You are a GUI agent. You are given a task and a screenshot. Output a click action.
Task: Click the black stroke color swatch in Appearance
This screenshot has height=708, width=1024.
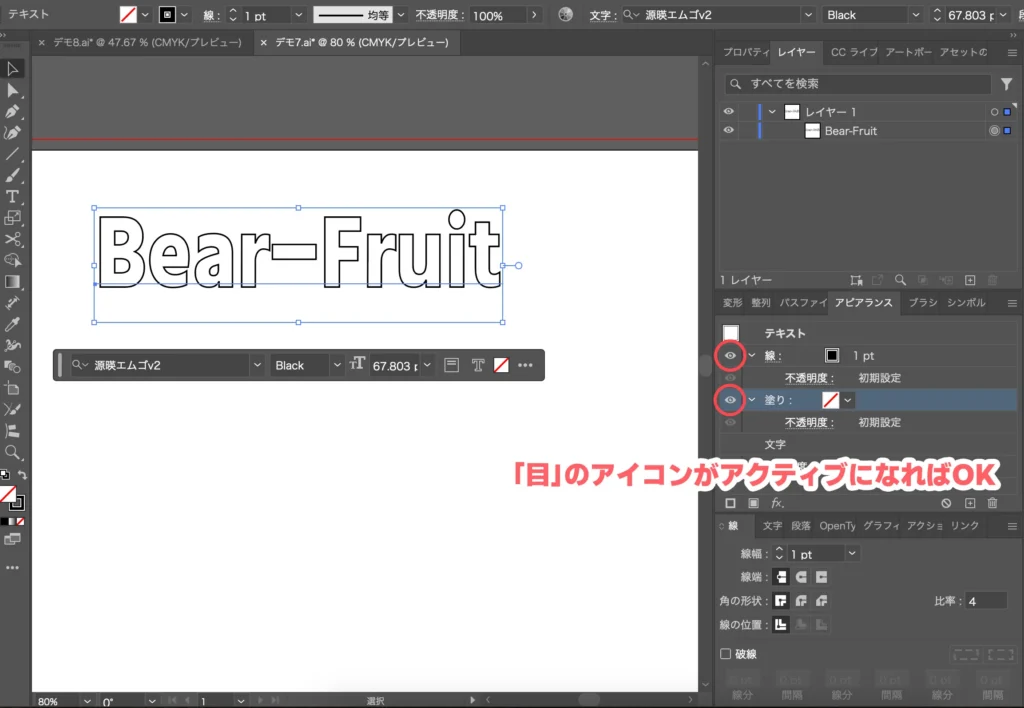click(831, 356)
